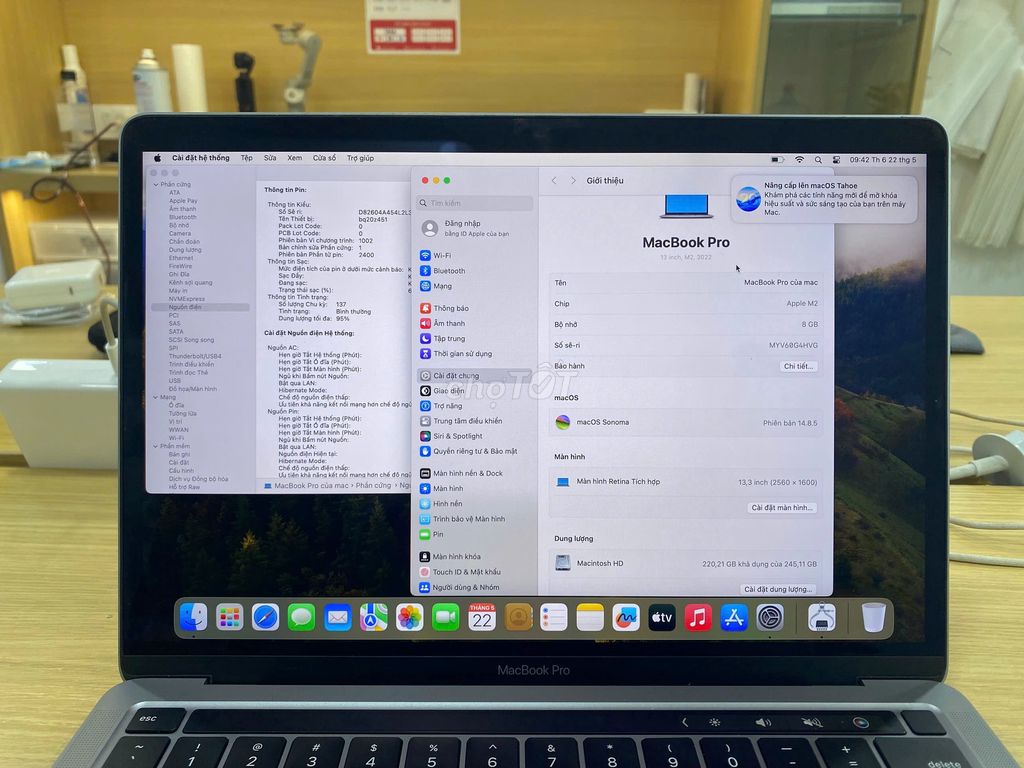Collapse Mạng tree in System Information
This screenshot has width=1024, height=768.
(156, 397)
